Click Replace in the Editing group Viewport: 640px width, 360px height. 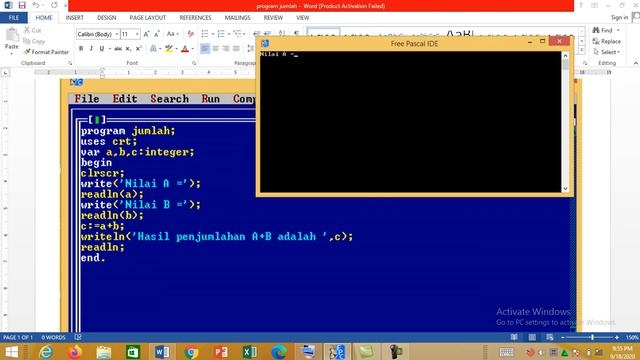[607, 41]
